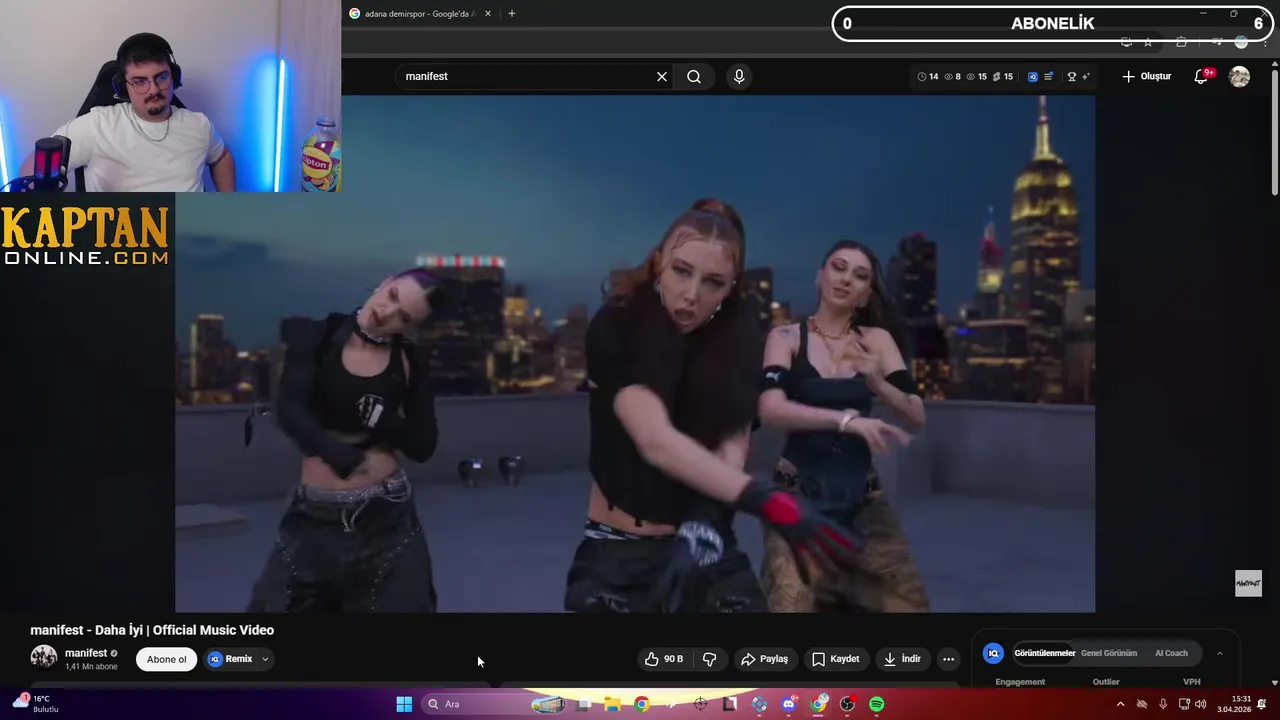Open the taskbar clock showing 15:31
The width and height of the screenshot is (1280, 720).
tap(1233, 704)
